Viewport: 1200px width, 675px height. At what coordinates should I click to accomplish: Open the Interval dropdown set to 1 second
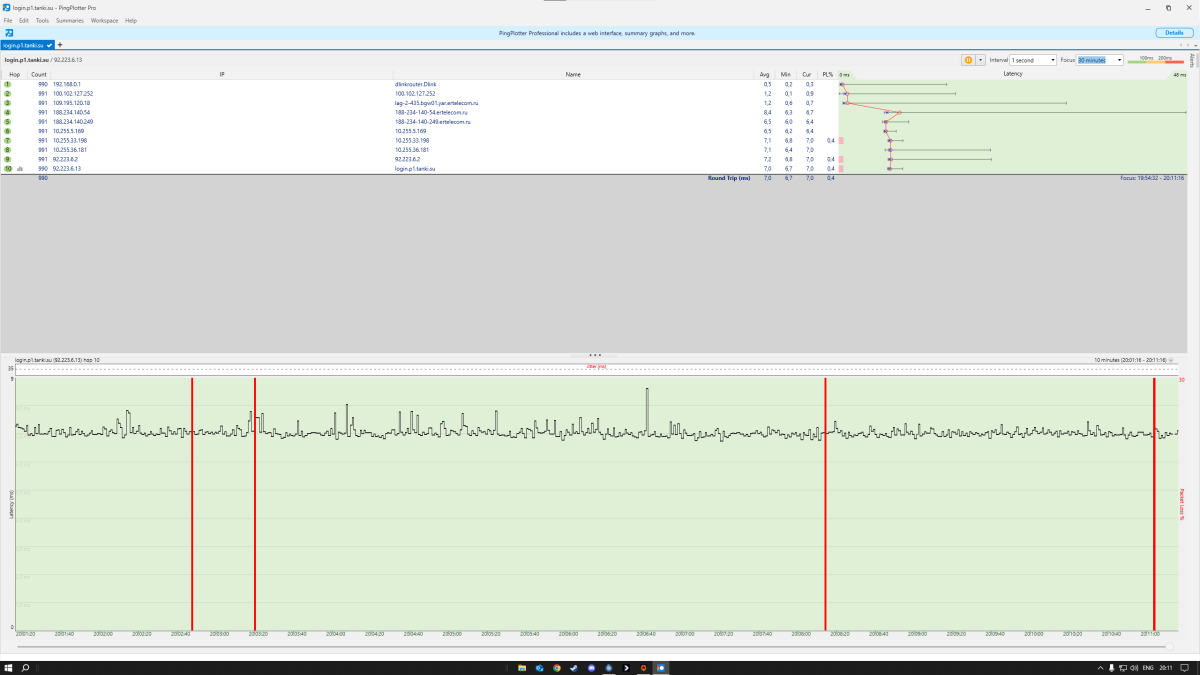tap(1033, 60)
